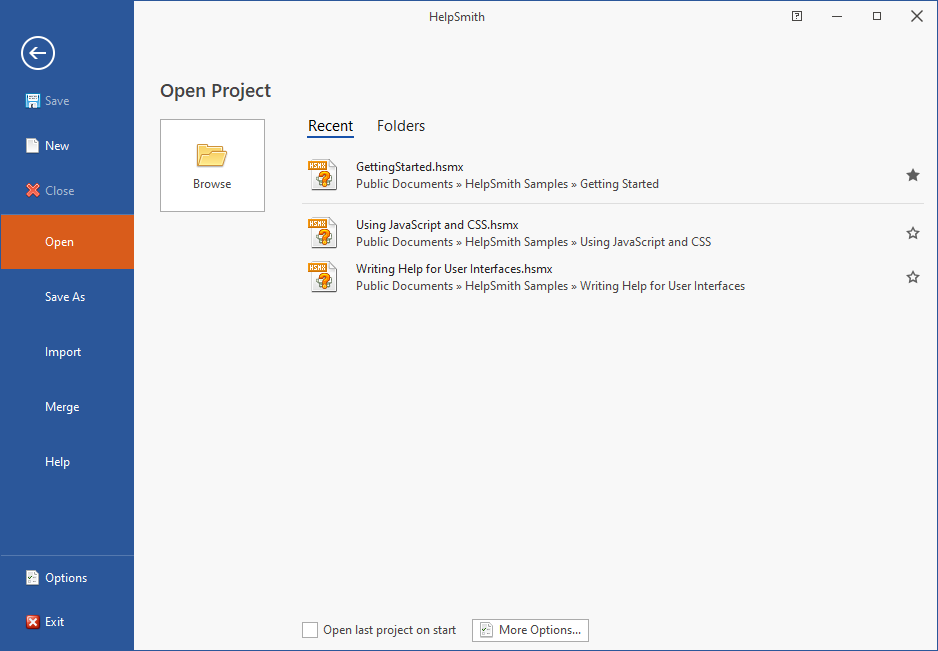Click the More Options button icon
Screen dimensions: 938x651
486,630
